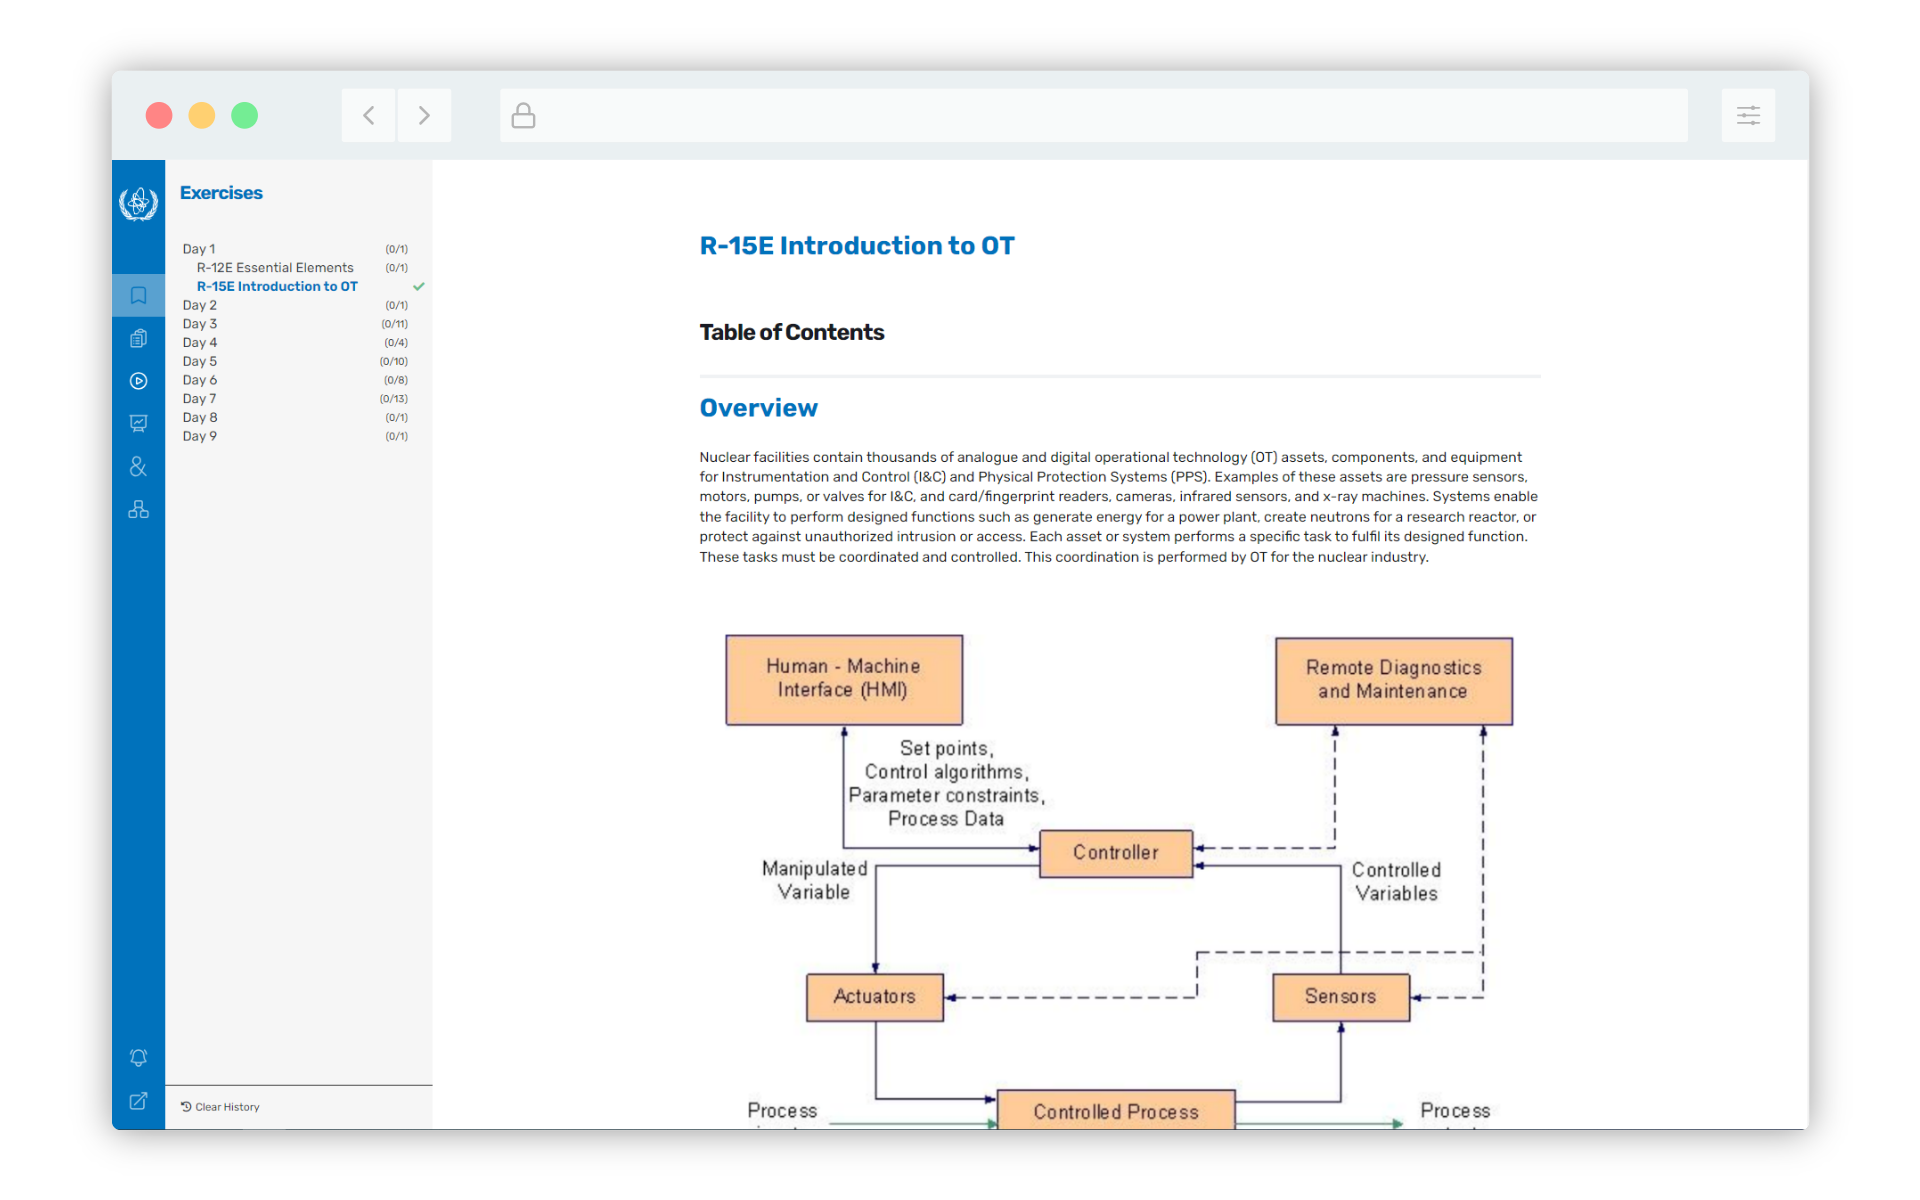
Task: Click the Day 5 progress counter (0/10)
Action: coord(393,361)
